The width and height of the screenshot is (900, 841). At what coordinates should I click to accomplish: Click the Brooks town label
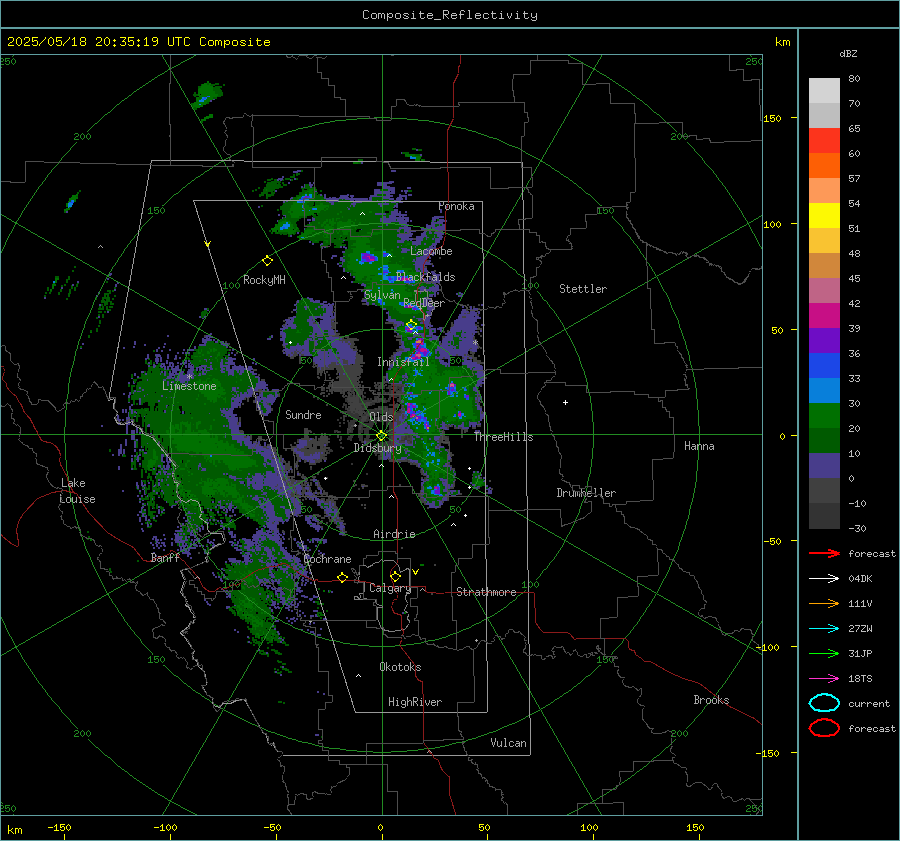click(x=711, y=700)
